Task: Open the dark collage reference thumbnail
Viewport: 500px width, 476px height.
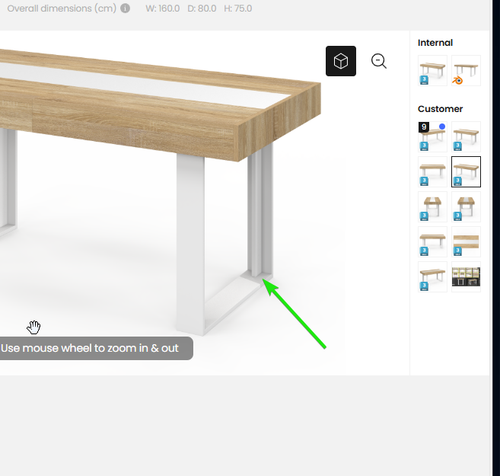Action: pyautogui.click(x=466, y=277)
